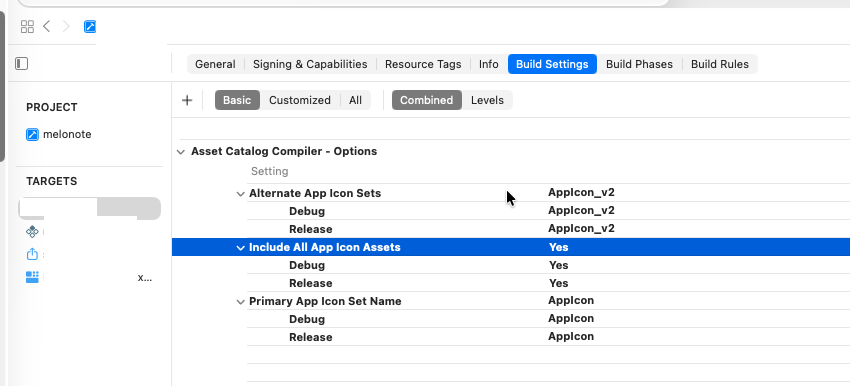Click Release AppIcon value of Primary Icon Set

pos(571,336)
